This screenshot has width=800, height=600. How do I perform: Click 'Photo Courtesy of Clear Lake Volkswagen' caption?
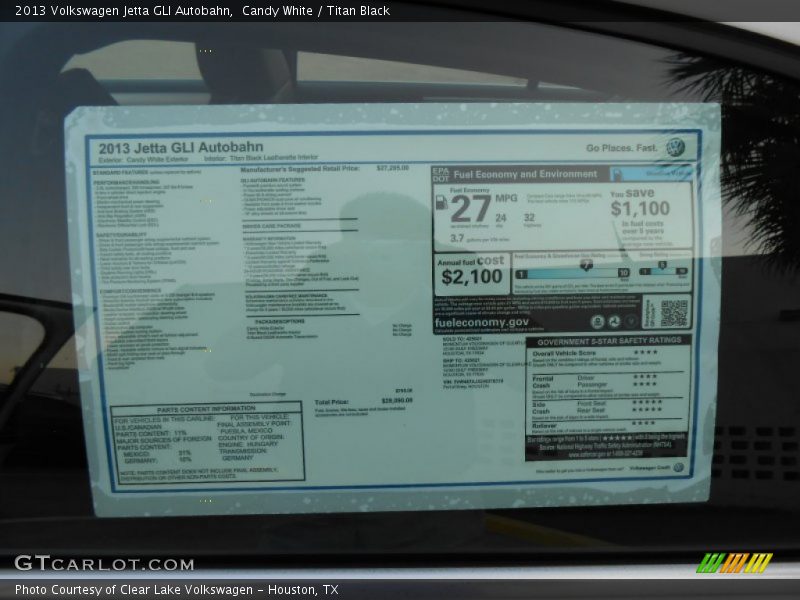134,590
